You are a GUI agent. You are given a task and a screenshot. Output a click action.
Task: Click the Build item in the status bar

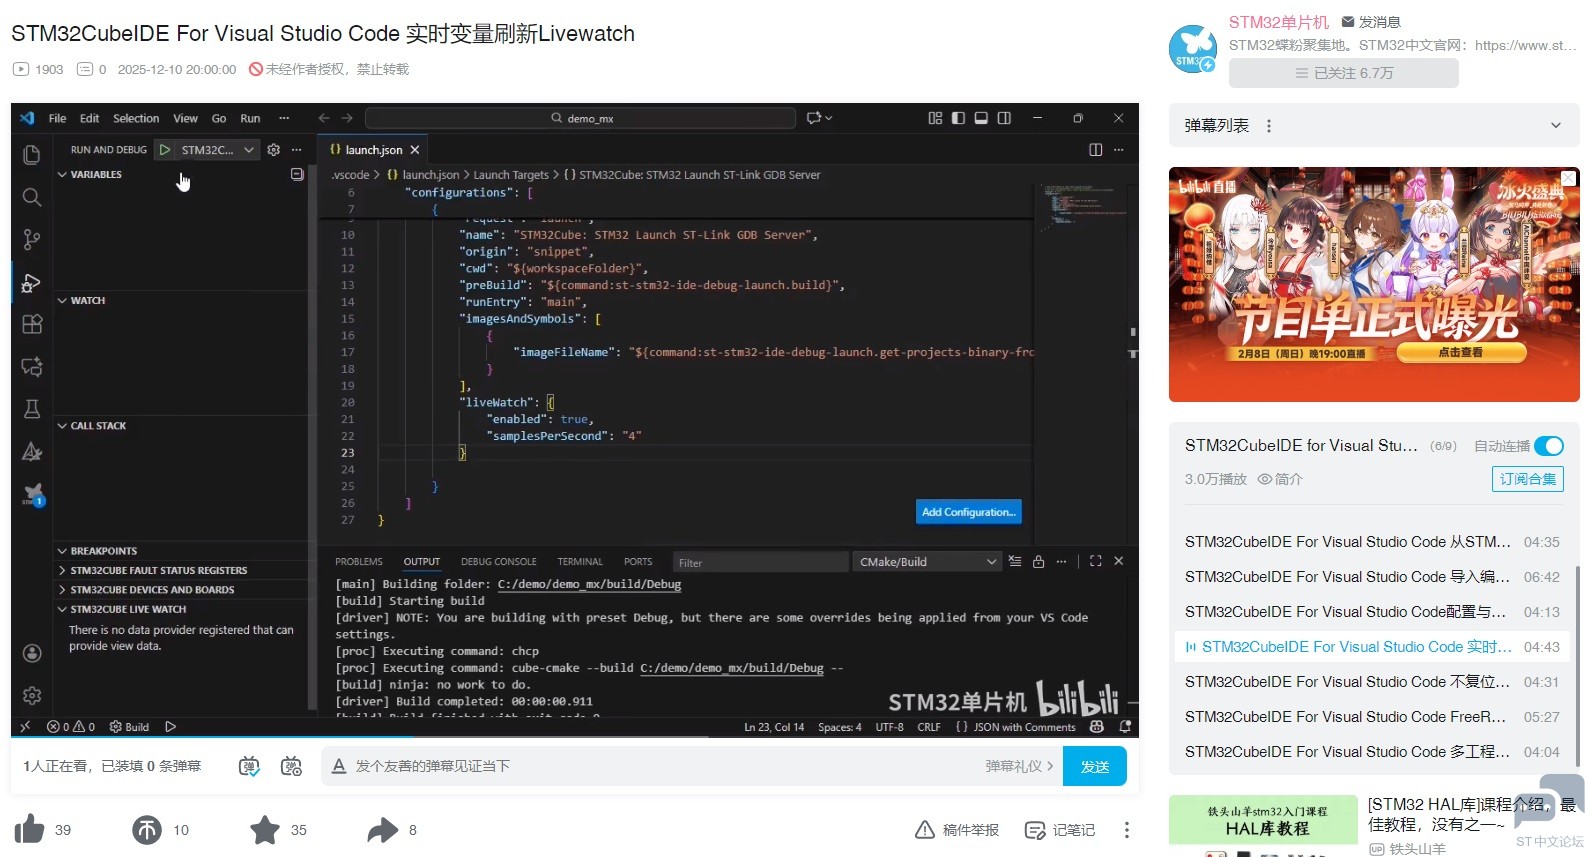point(129,727)
